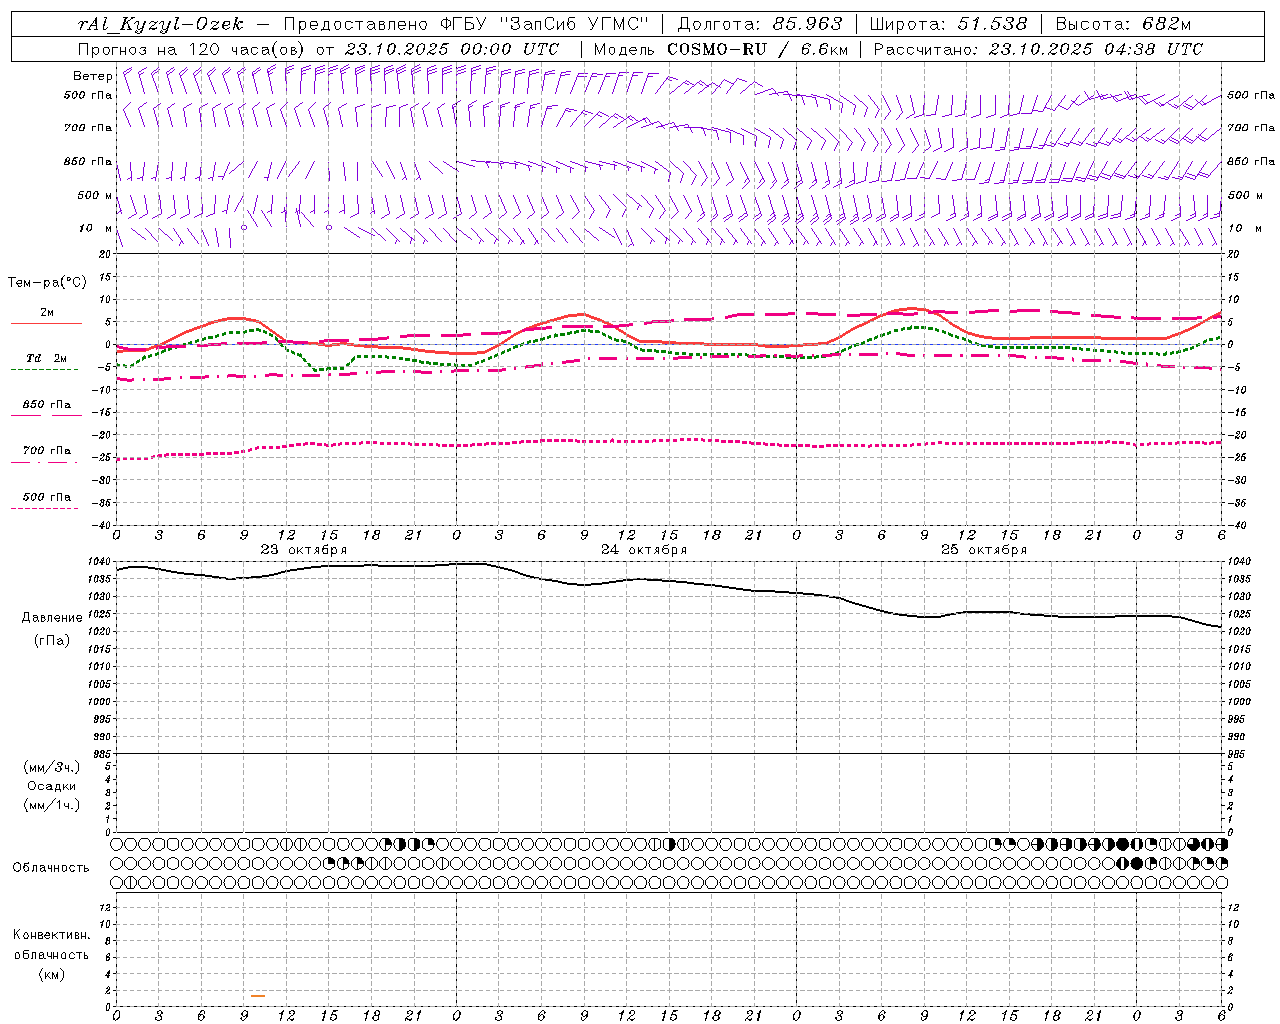Click the orange convective cloud marker

point(258,996)
